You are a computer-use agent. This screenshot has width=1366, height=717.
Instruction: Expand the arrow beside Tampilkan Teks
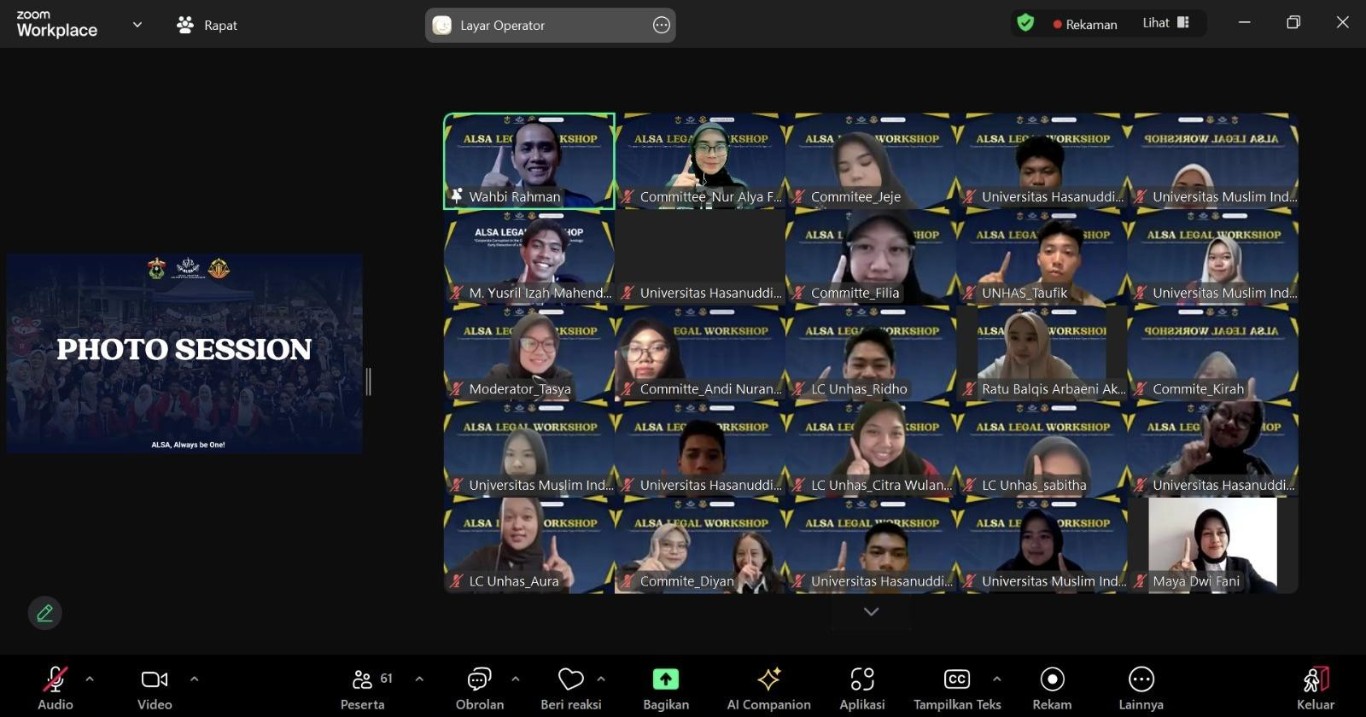pyautogui.click(x=997, y=679)
